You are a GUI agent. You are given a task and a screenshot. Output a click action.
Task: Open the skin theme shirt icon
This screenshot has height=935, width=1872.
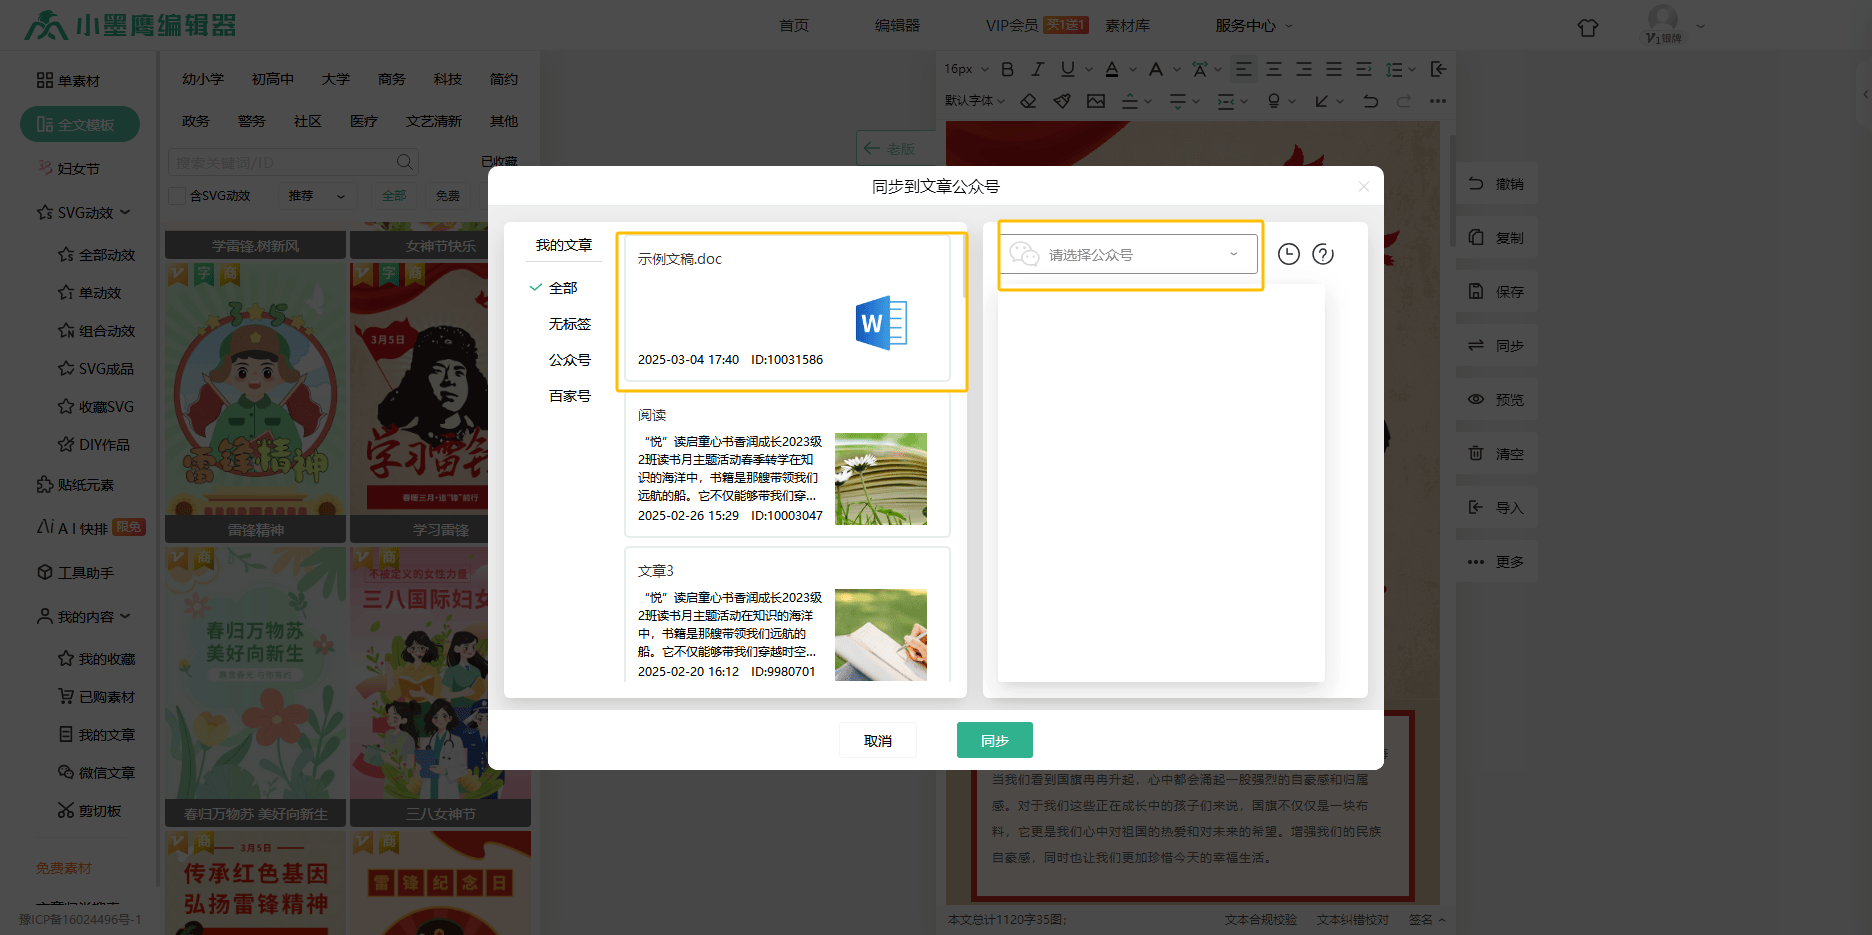tap(1587, 27)
